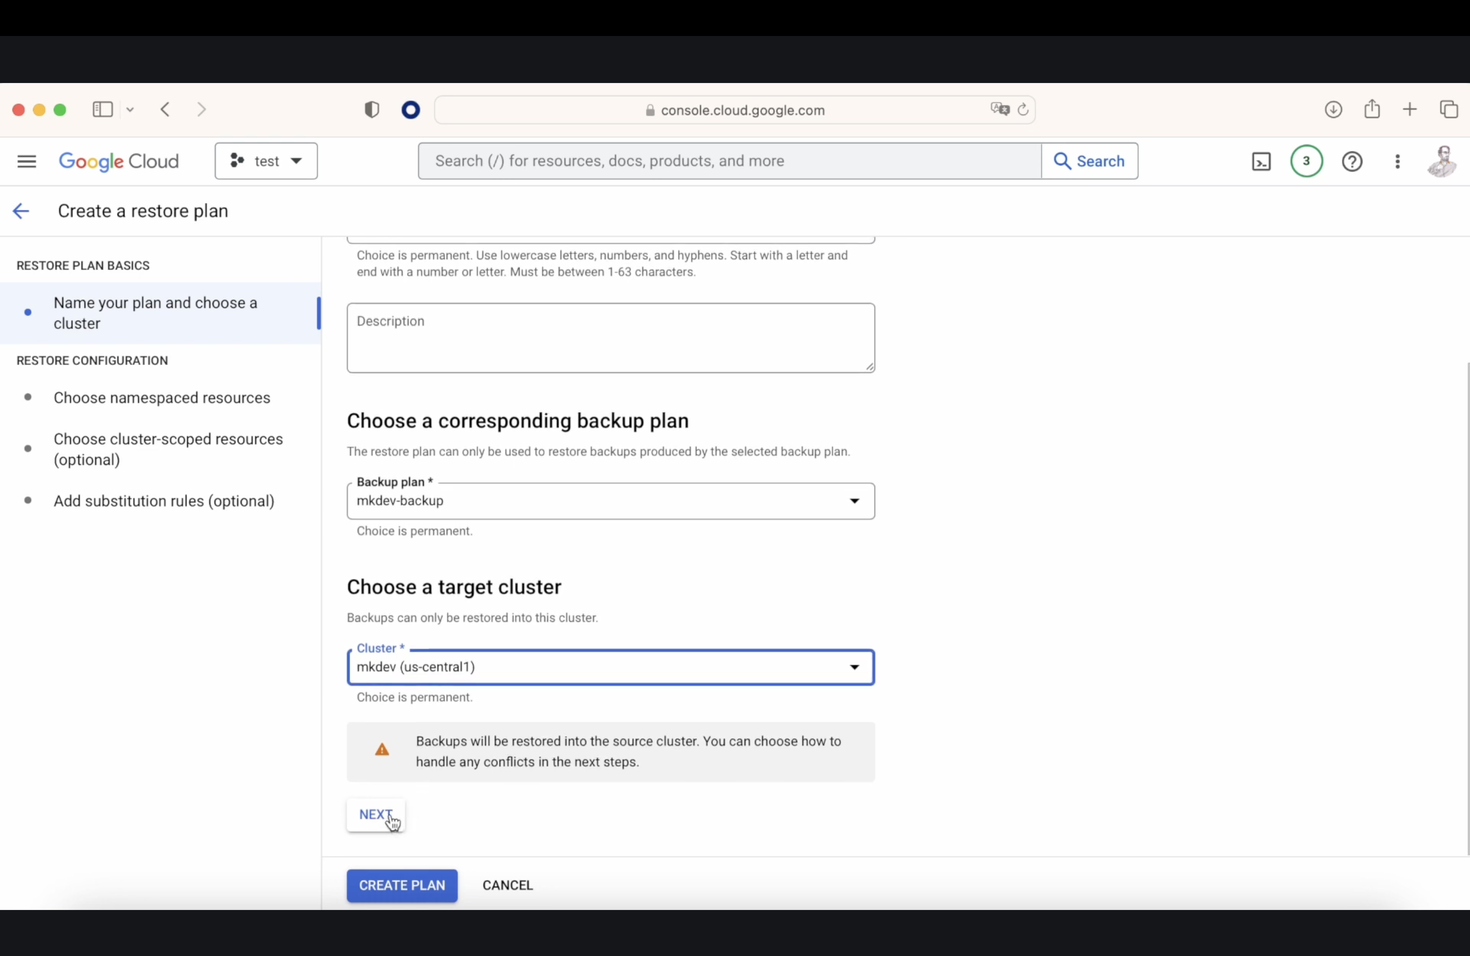The height and width of the screenshot is (956, 1470).
Task: Select Choose namespaced resources step
Action: tap(162, 398)
